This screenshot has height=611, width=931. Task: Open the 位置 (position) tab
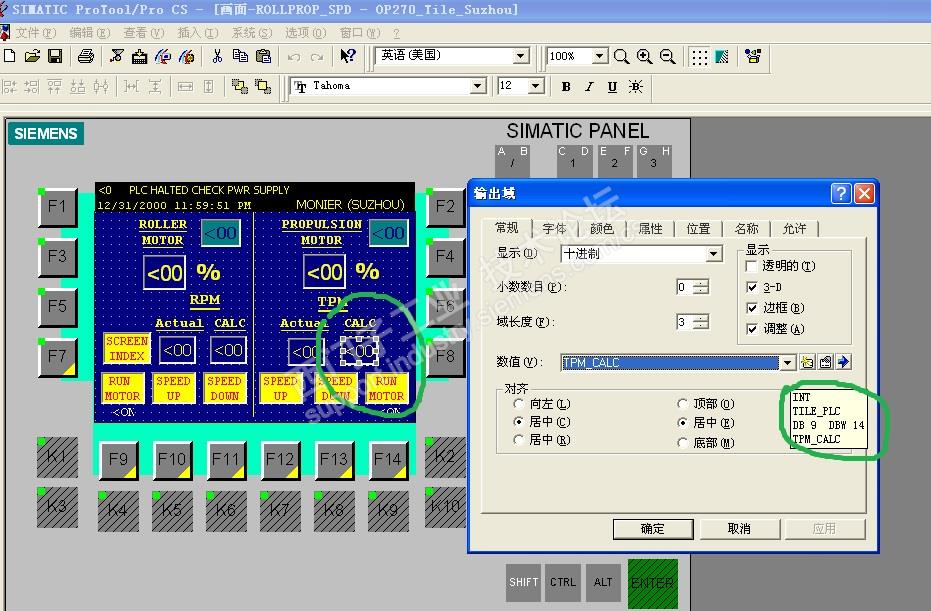[698, 229]
